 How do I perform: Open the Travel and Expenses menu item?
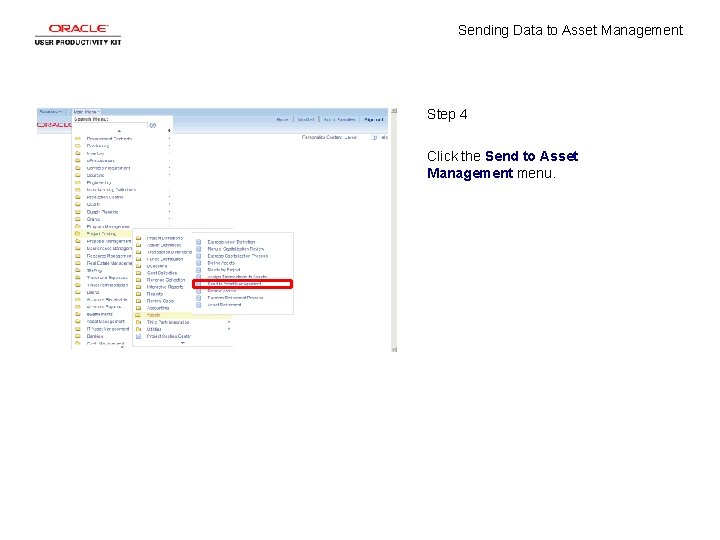click(x=107, y=278)
